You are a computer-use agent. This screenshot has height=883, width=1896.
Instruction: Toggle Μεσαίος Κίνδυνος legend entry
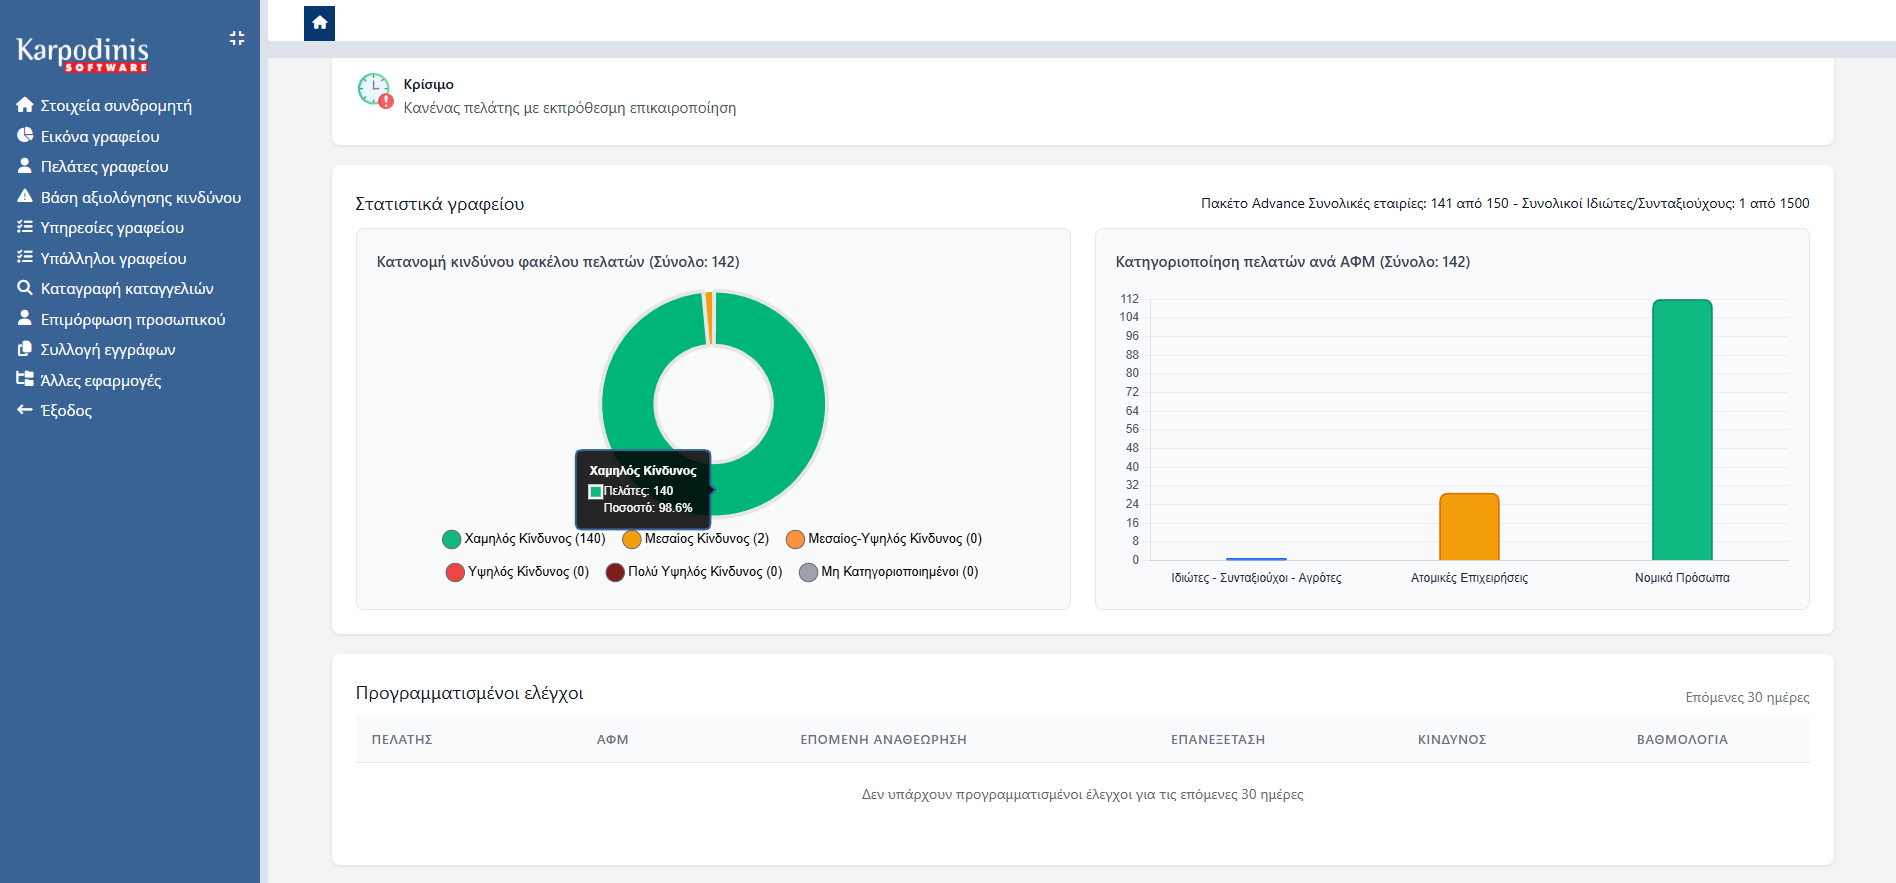[x=696, y=539]
